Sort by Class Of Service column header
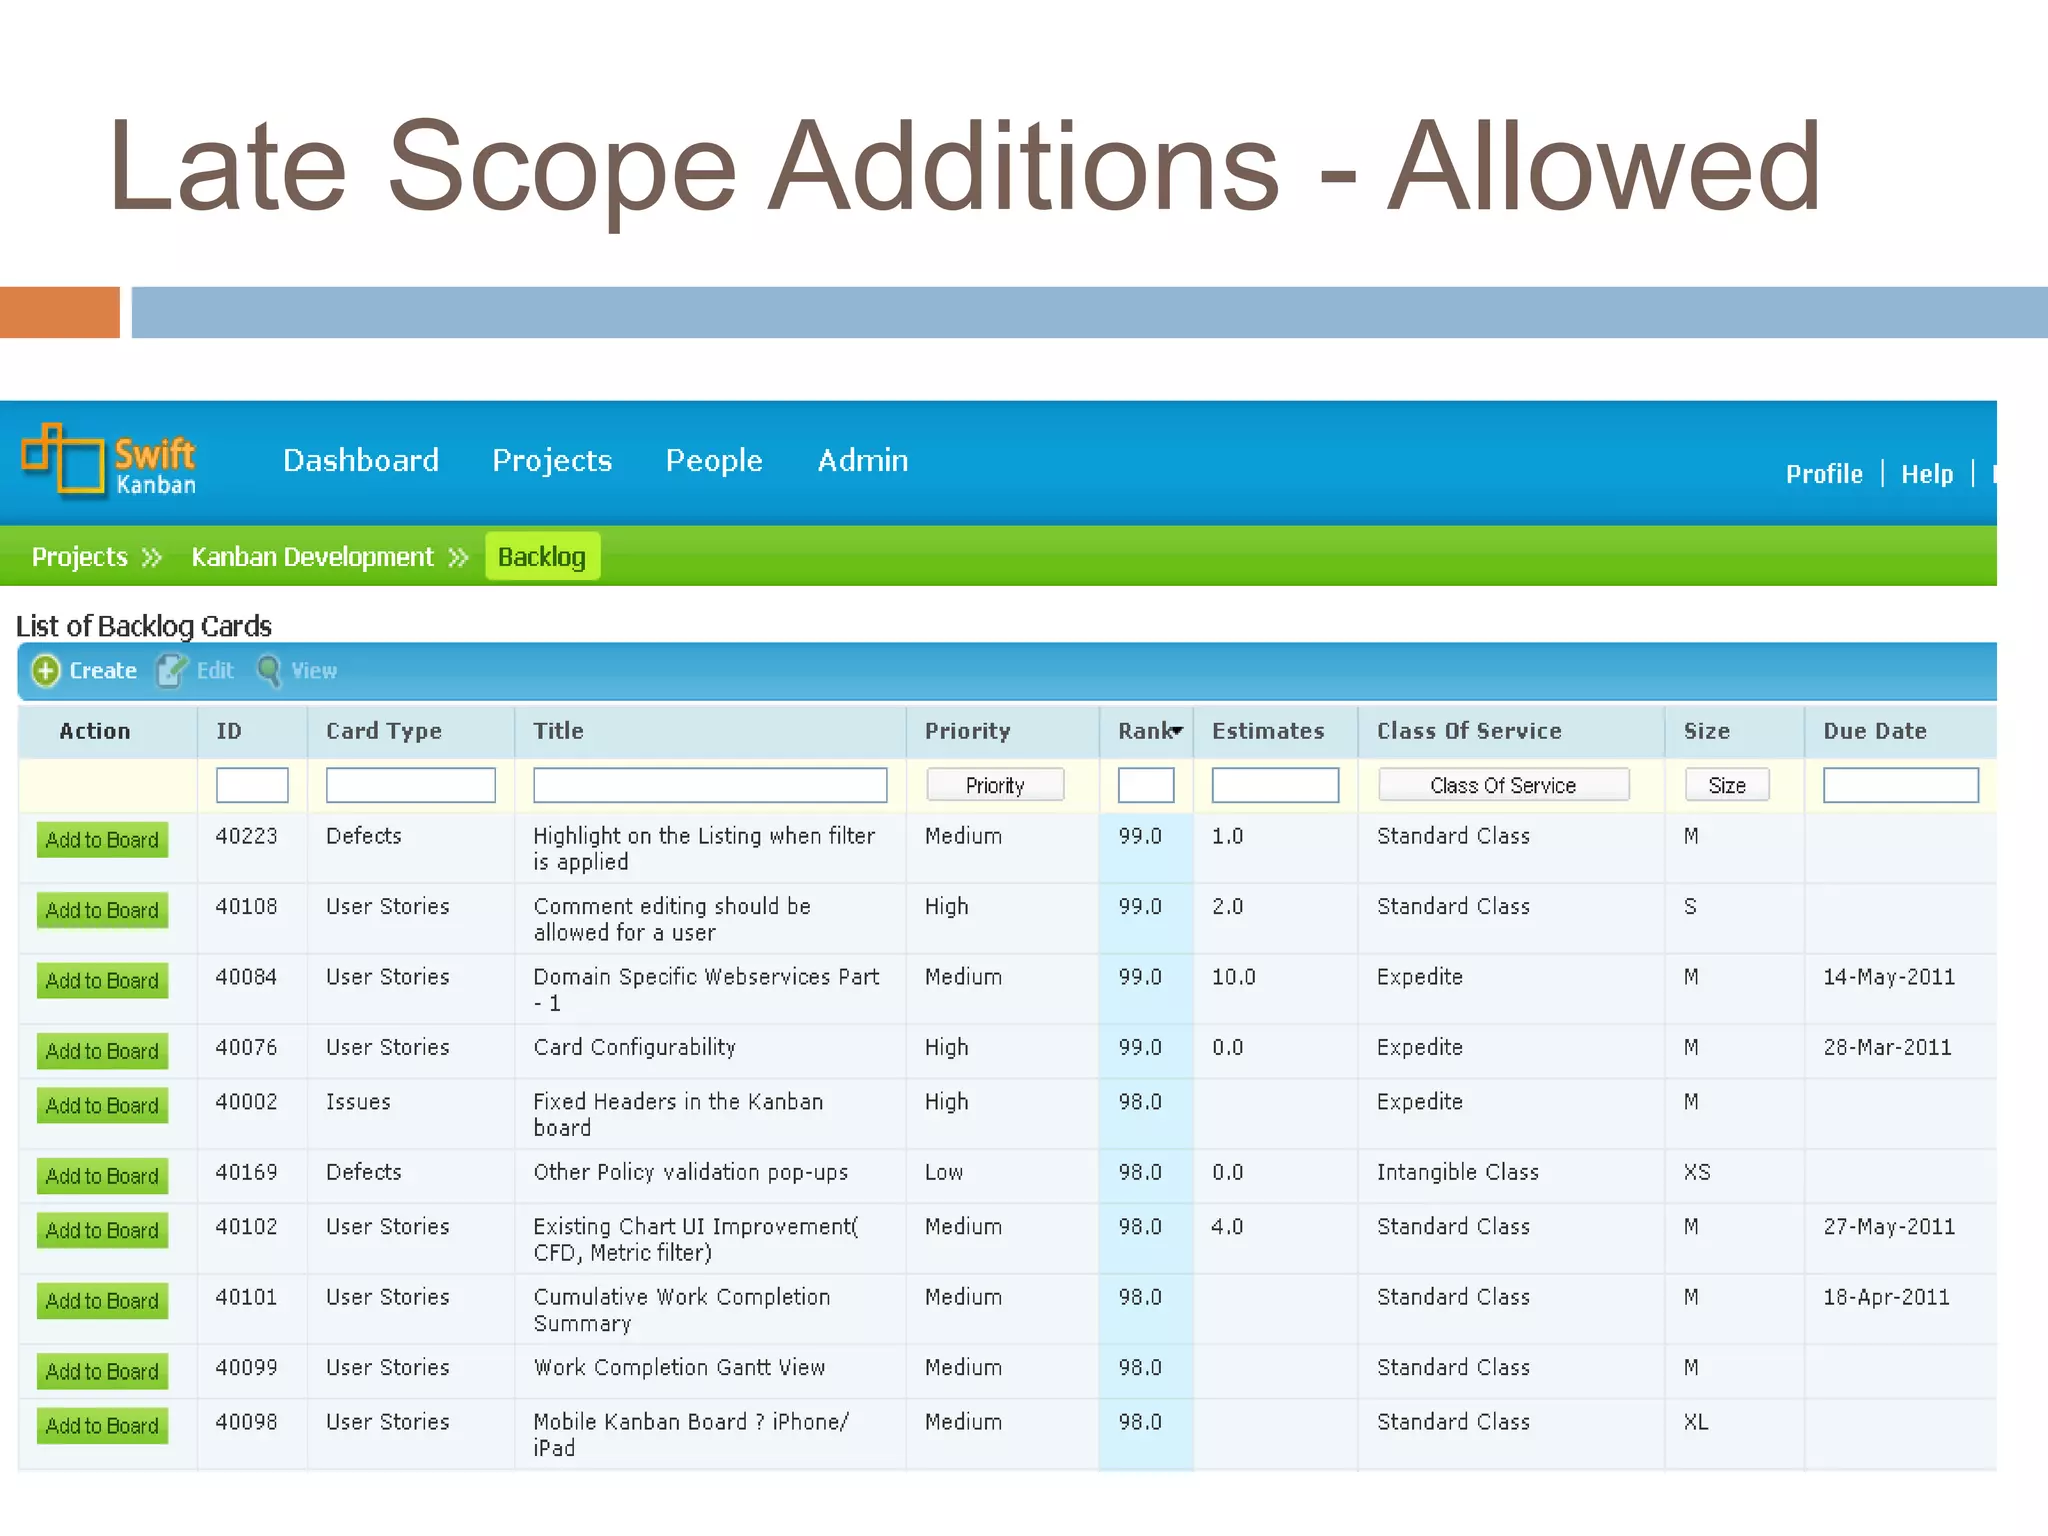This screenshot has width=2048, height=1536. coord(1469,731)
